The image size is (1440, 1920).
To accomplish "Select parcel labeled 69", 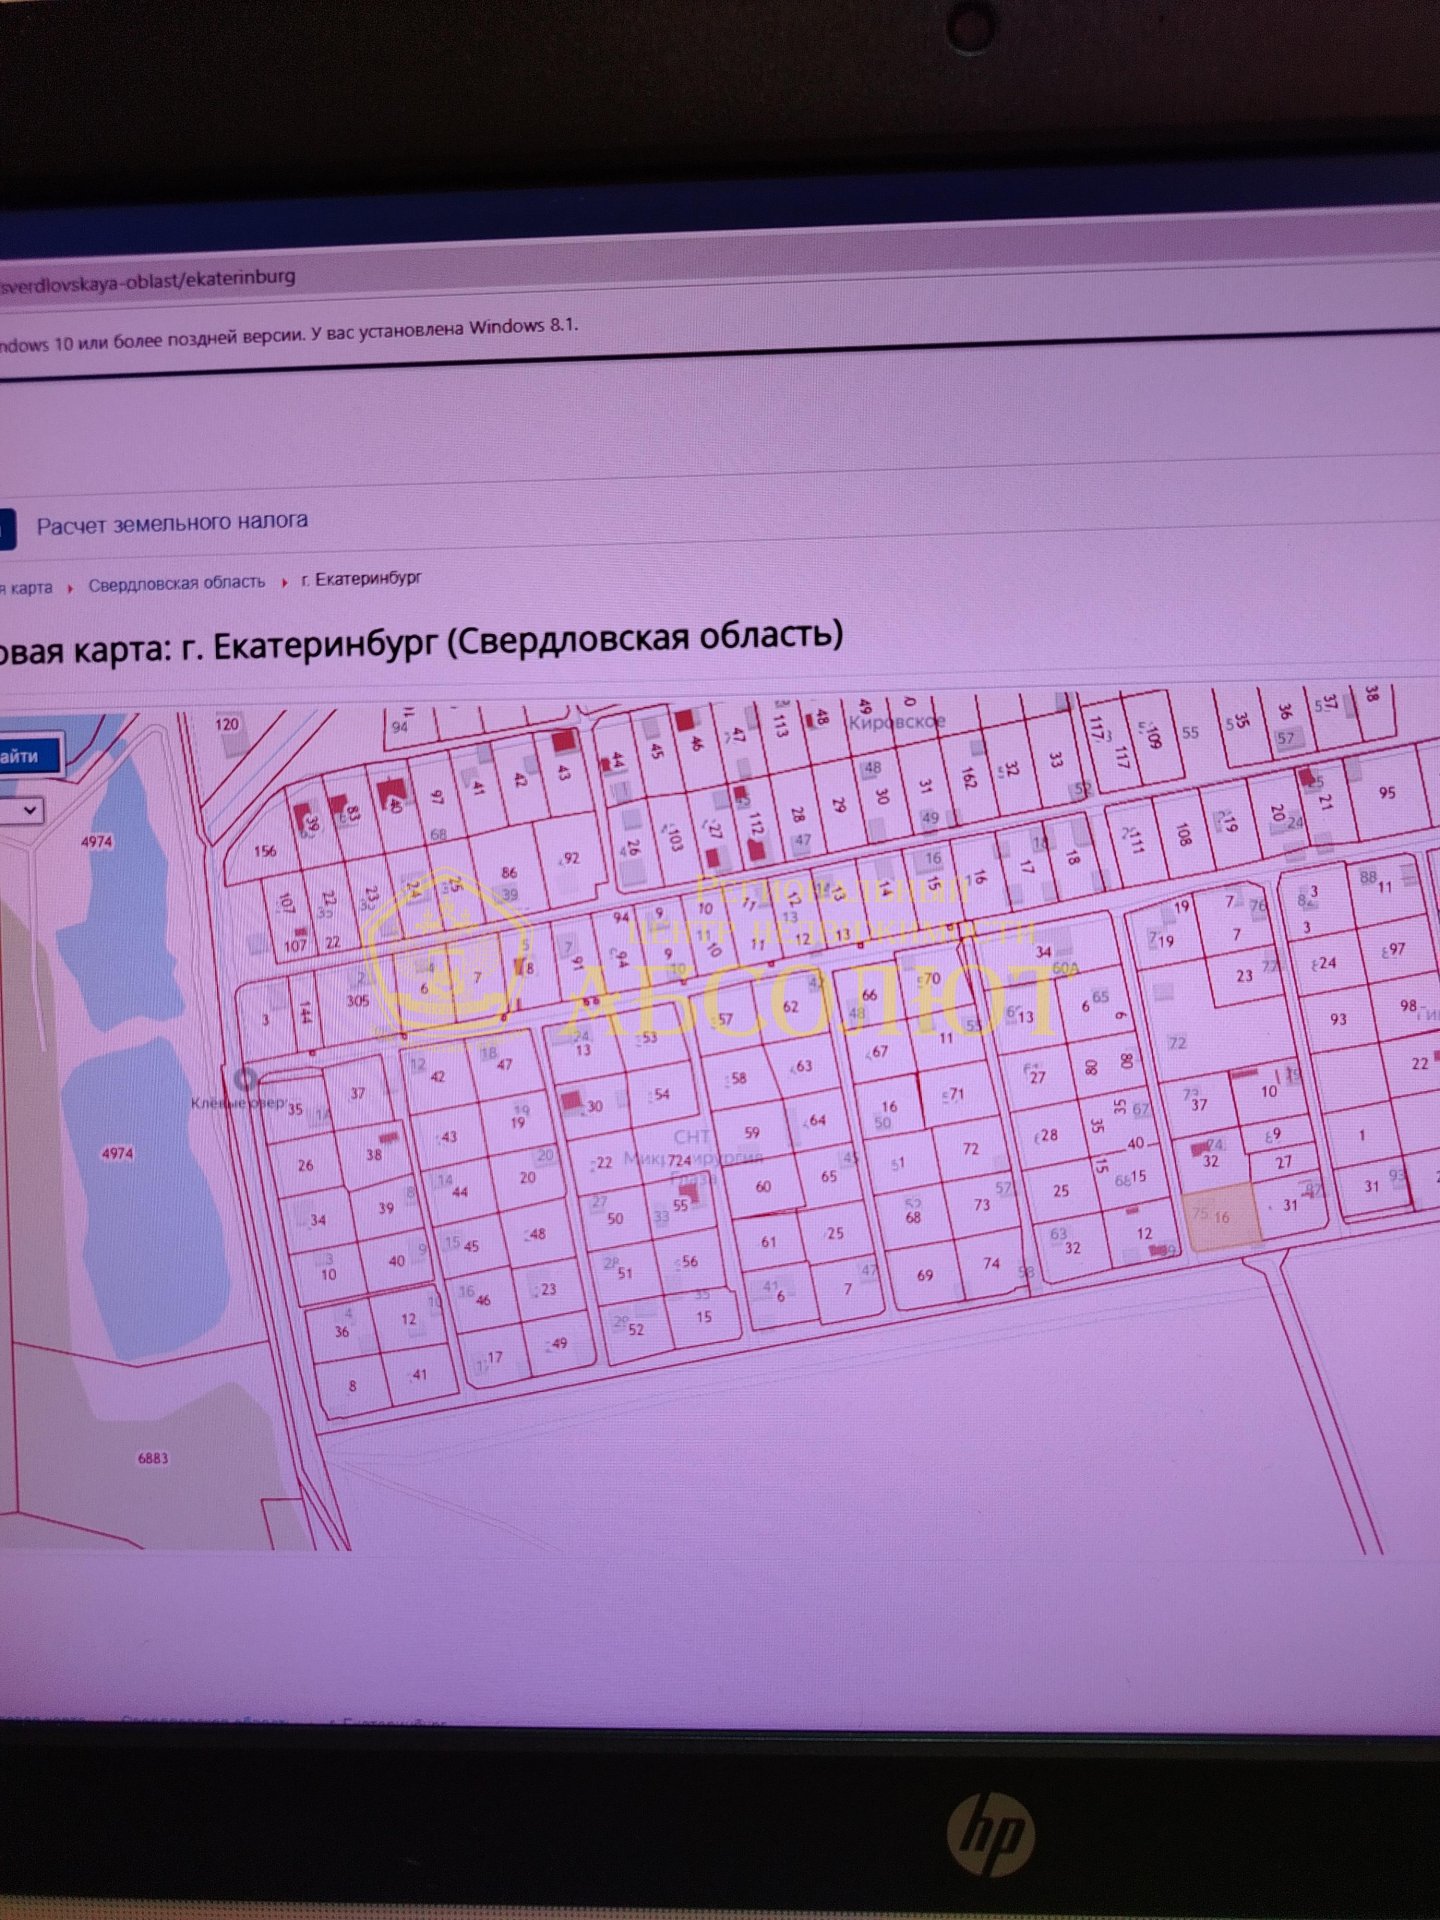I will pyautogui.click(x=925, y=1274).
